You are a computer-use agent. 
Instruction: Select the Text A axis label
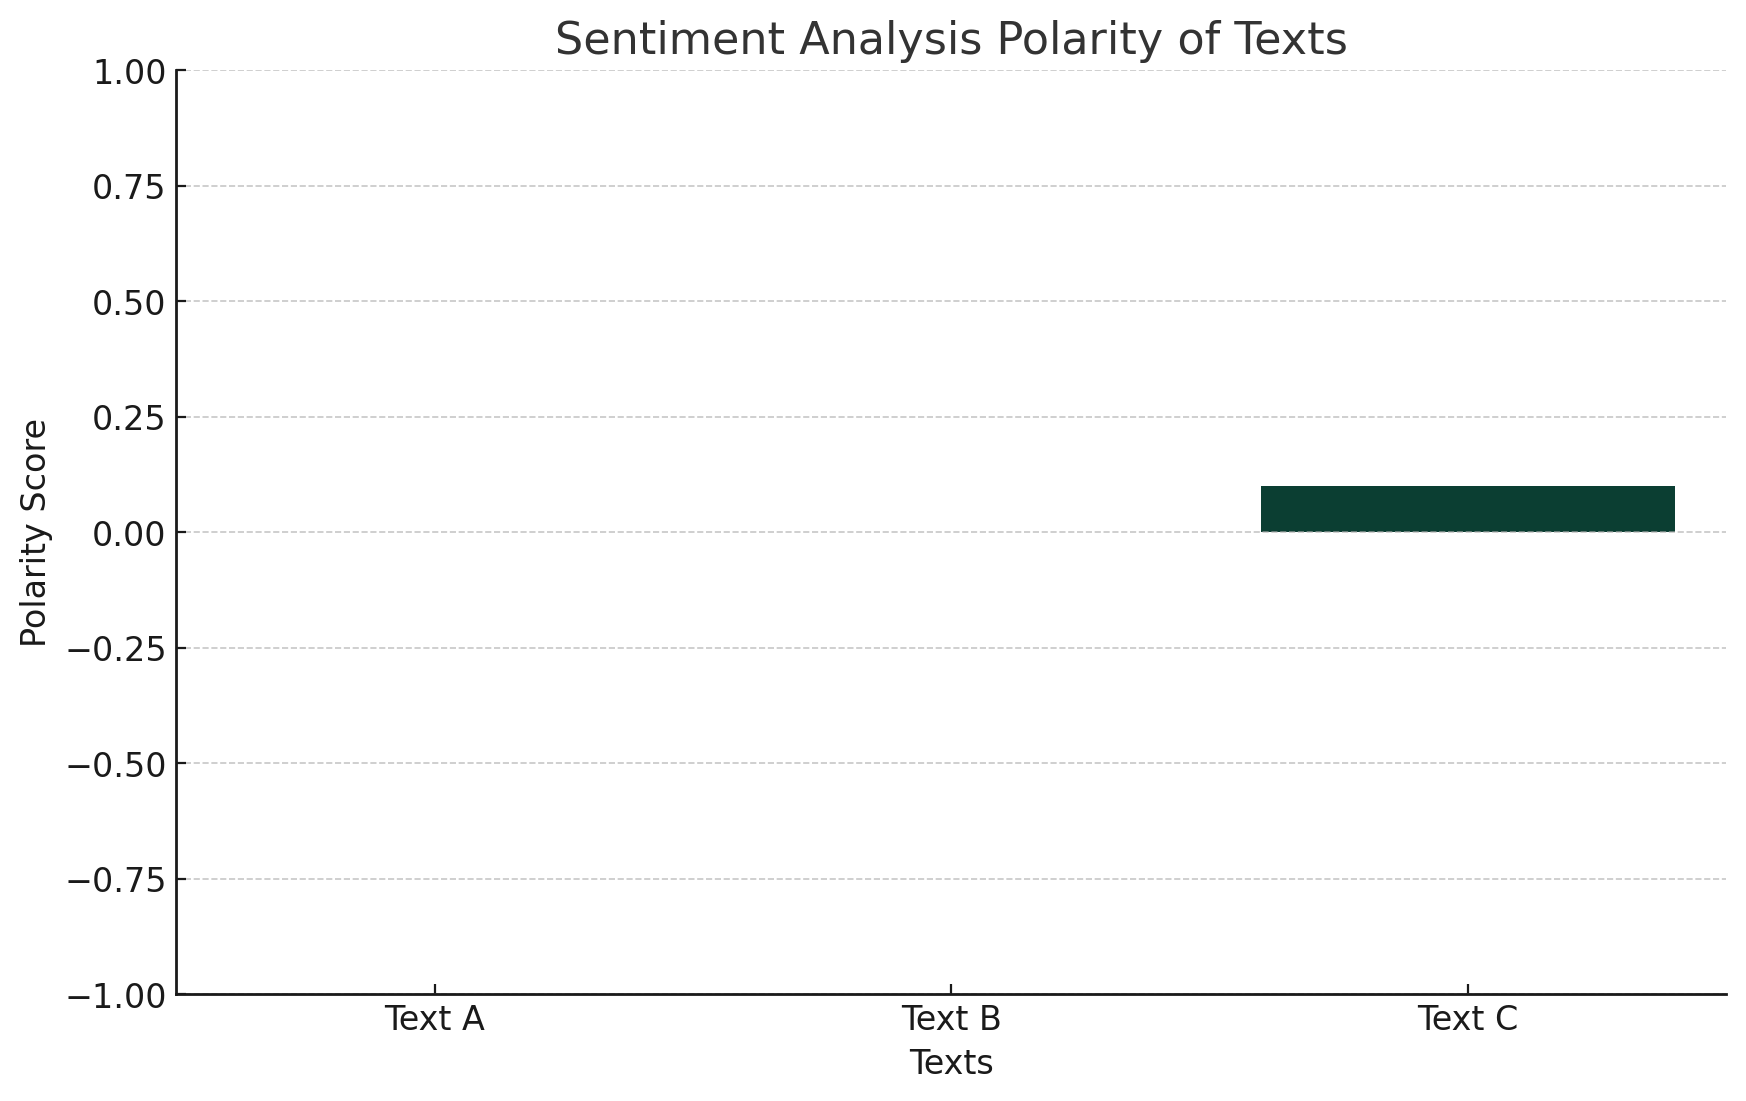435,1019
